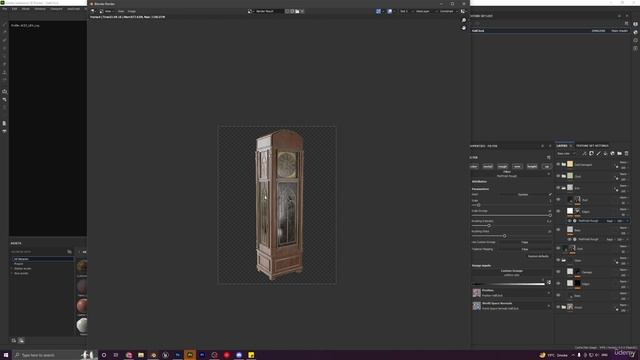
Task: Open the Window menu in Substance Painter
Action: click(x=40, y=9)
